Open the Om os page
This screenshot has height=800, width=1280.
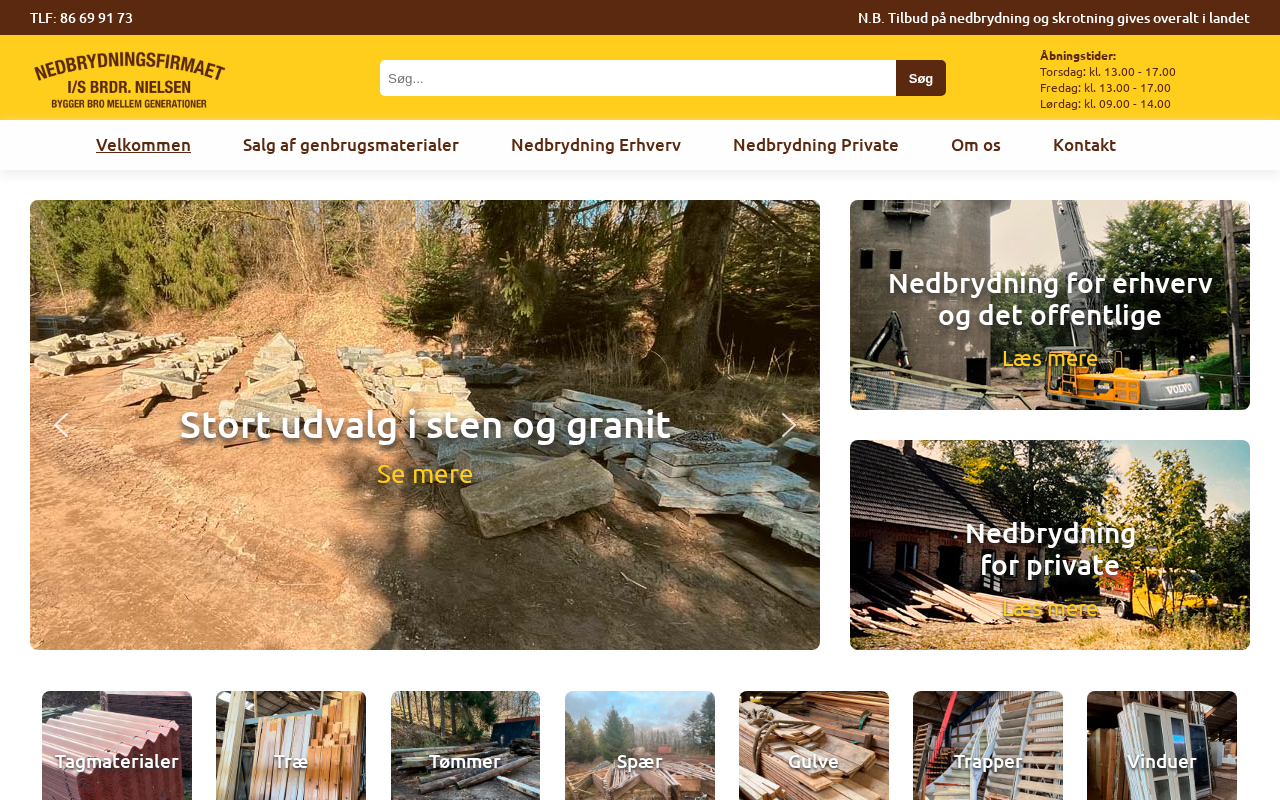976,145
